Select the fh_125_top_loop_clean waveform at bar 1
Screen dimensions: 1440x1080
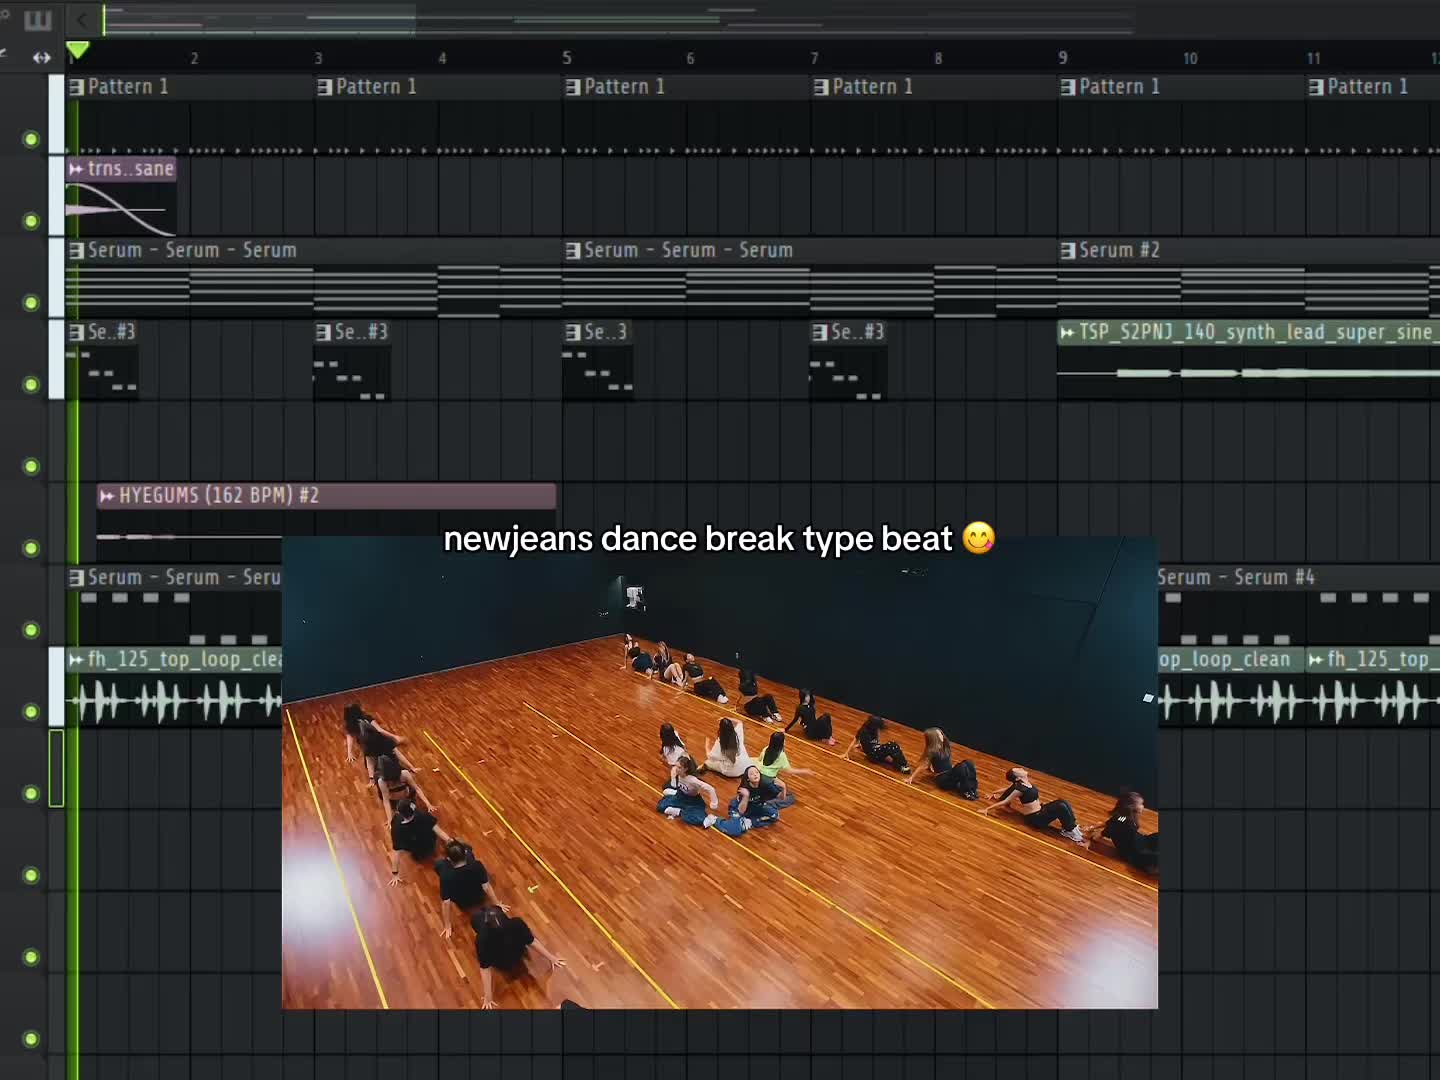[x=174, y=701]
